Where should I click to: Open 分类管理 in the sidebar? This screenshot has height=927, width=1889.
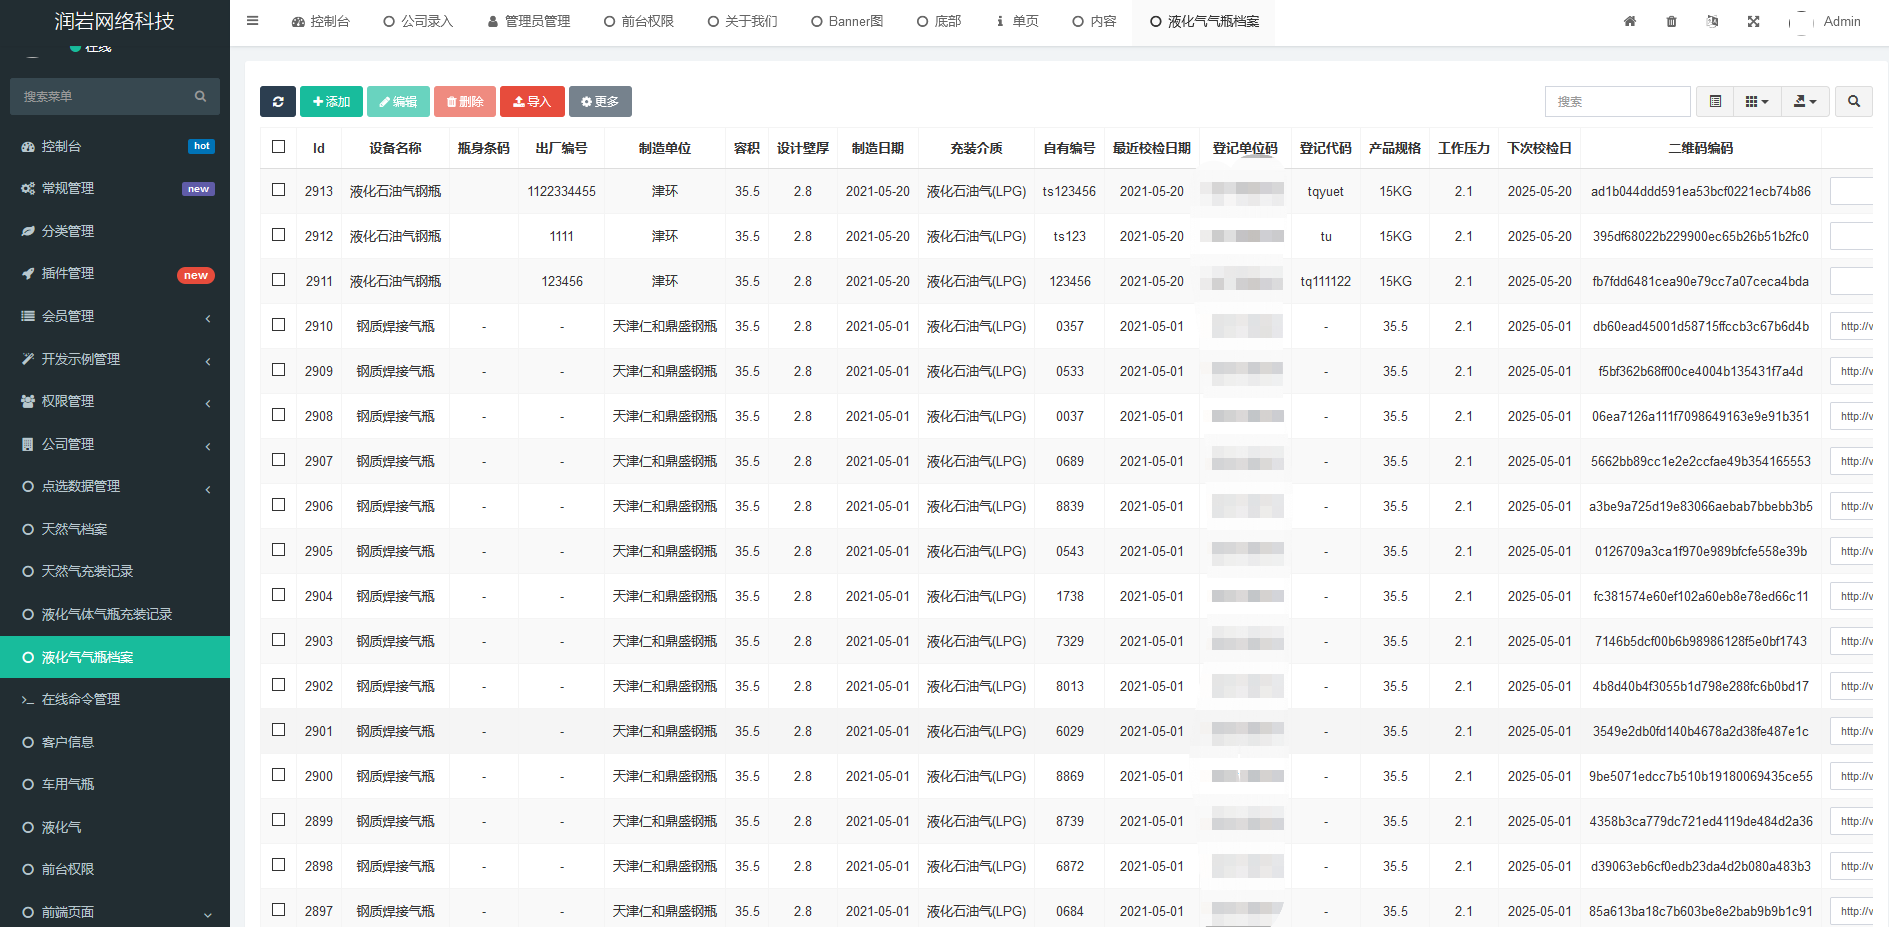click(x=115, y=231)
